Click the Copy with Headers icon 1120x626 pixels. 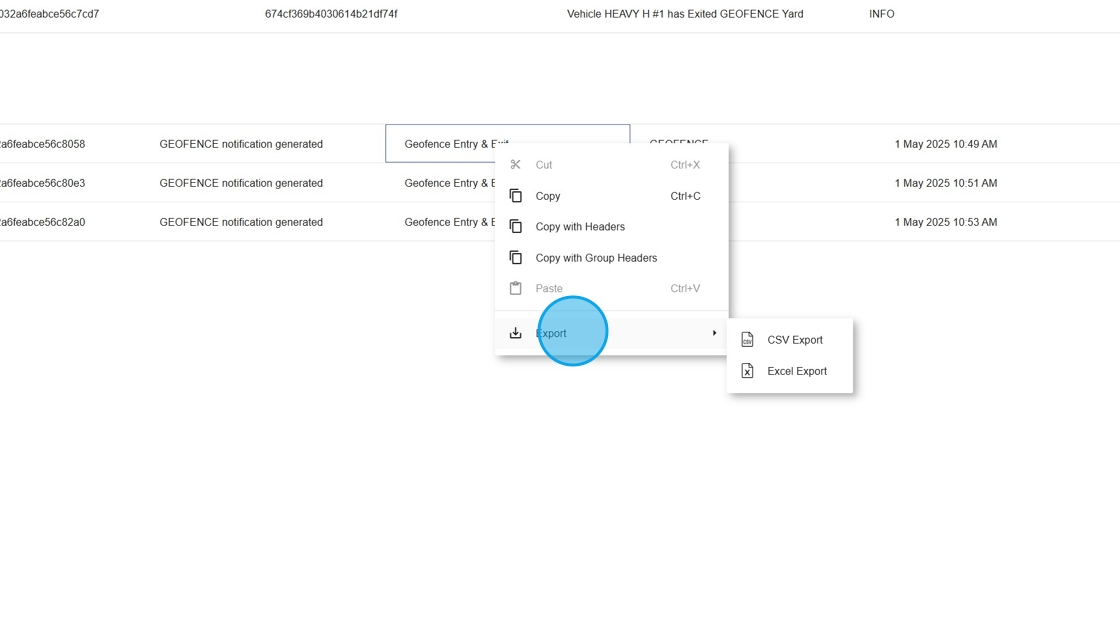pos(515,227)
